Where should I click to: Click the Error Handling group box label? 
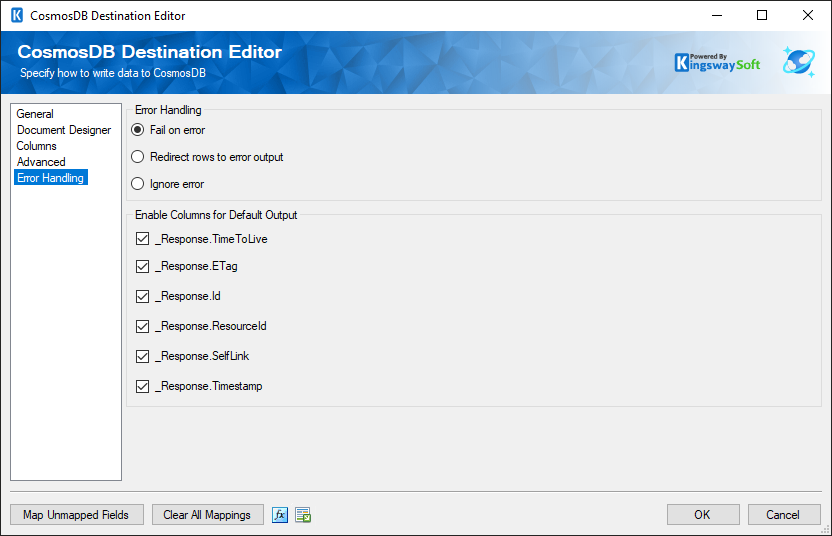tap(168, 110)
